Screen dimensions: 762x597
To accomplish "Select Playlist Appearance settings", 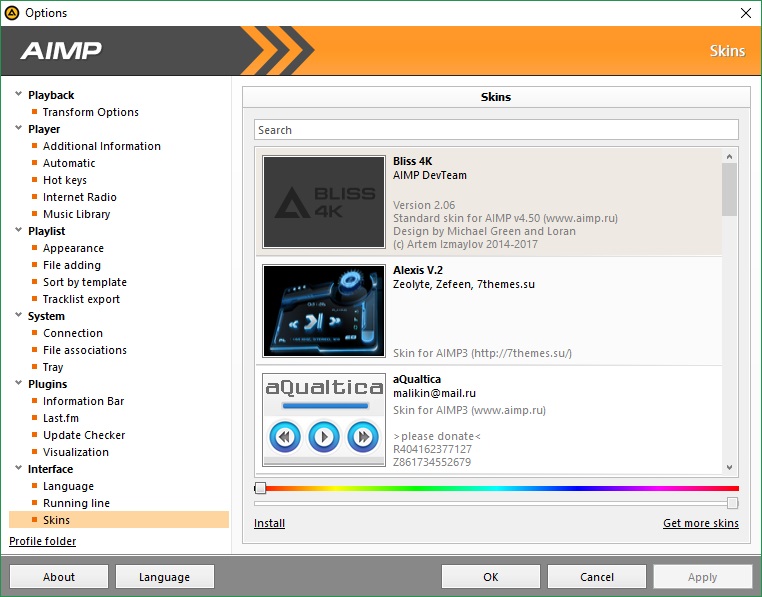I will coord(73,248).
